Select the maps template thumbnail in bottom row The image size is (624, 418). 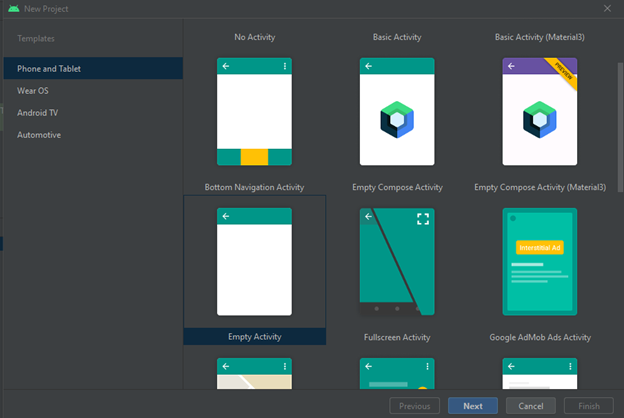(254, 373)
